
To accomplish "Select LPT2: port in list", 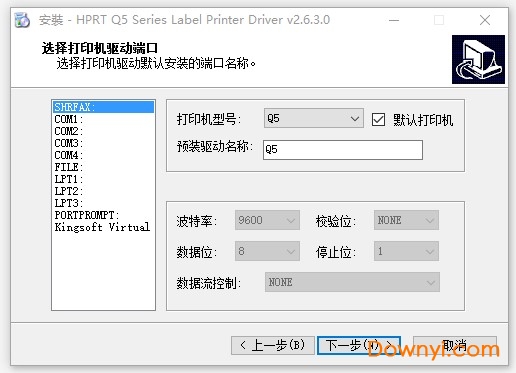I will 103,191.
